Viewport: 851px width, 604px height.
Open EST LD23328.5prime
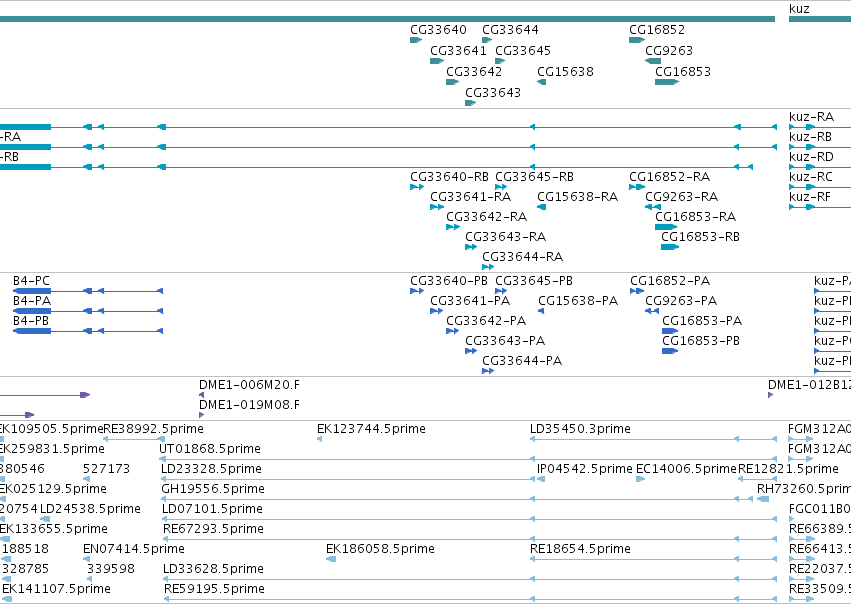coord(211,469)
